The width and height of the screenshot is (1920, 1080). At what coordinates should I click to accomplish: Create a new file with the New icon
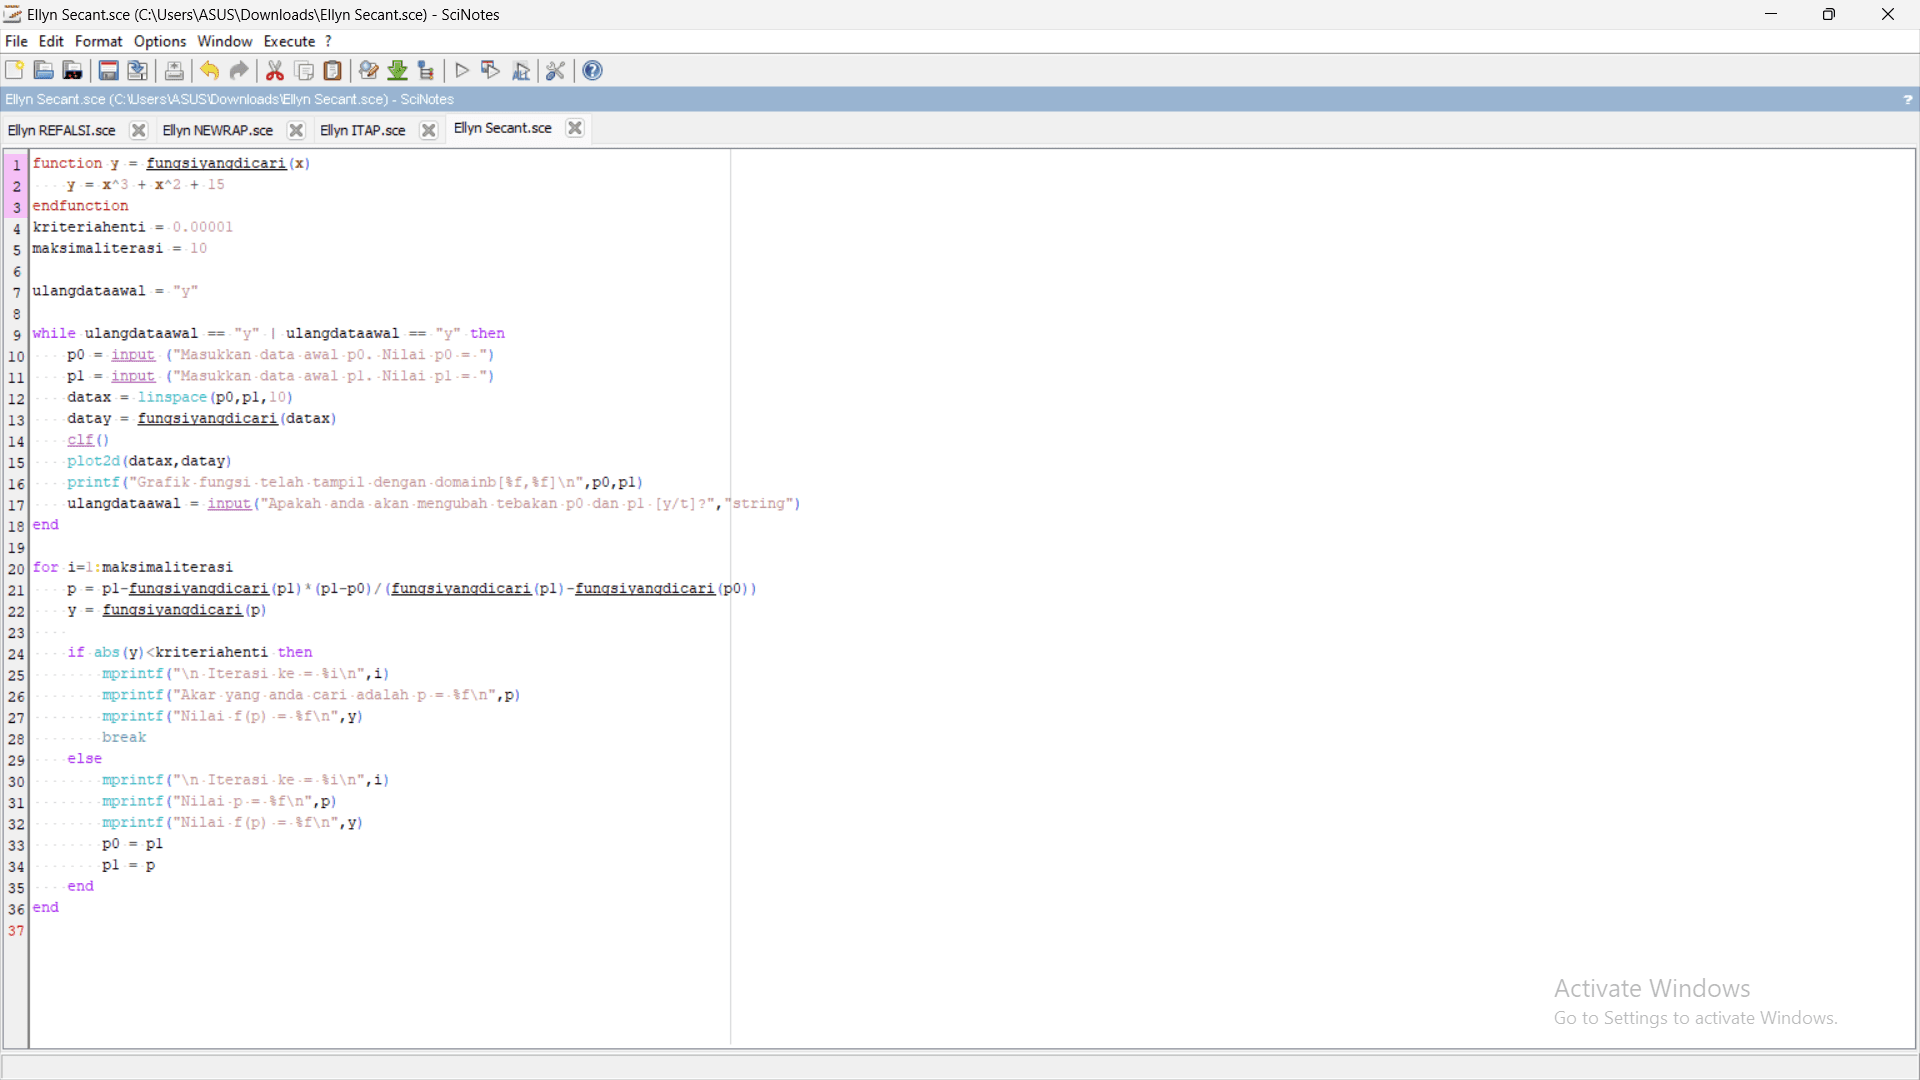coord(15,70)
